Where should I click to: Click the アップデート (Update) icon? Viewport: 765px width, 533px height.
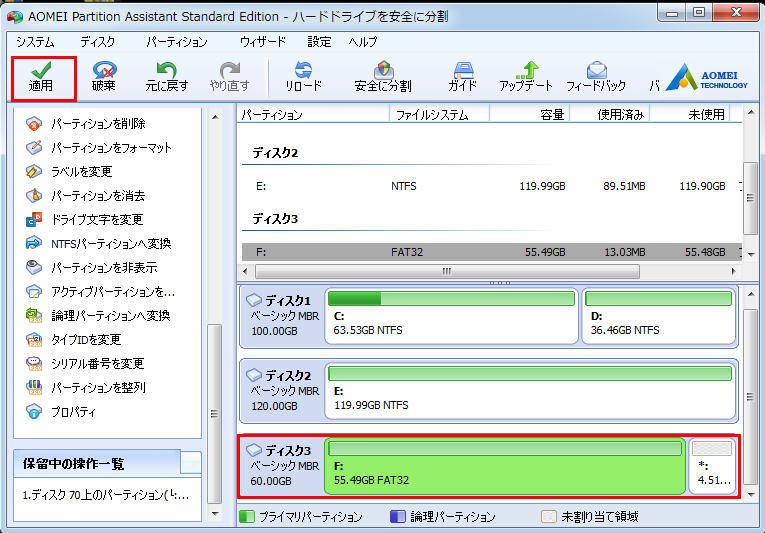pos(526,70)
